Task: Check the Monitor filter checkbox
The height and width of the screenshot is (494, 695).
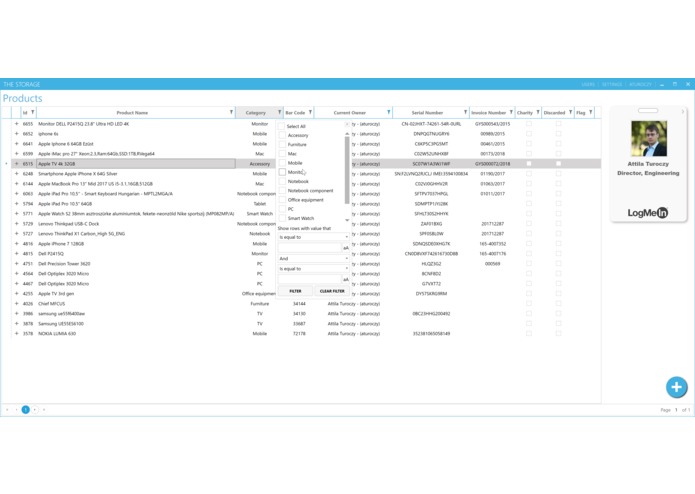Action: tap(282, 172)
